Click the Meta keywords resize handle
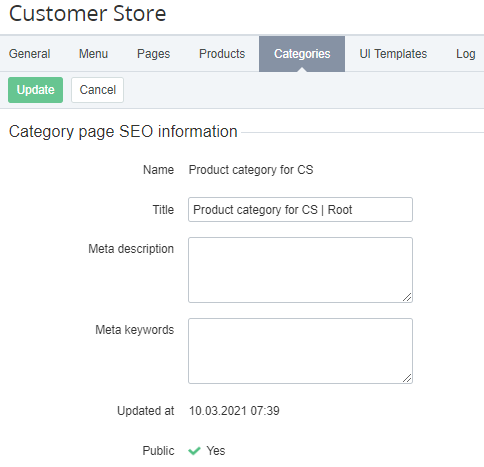Screen dimensions: 484x467 [x=407, y=378]
